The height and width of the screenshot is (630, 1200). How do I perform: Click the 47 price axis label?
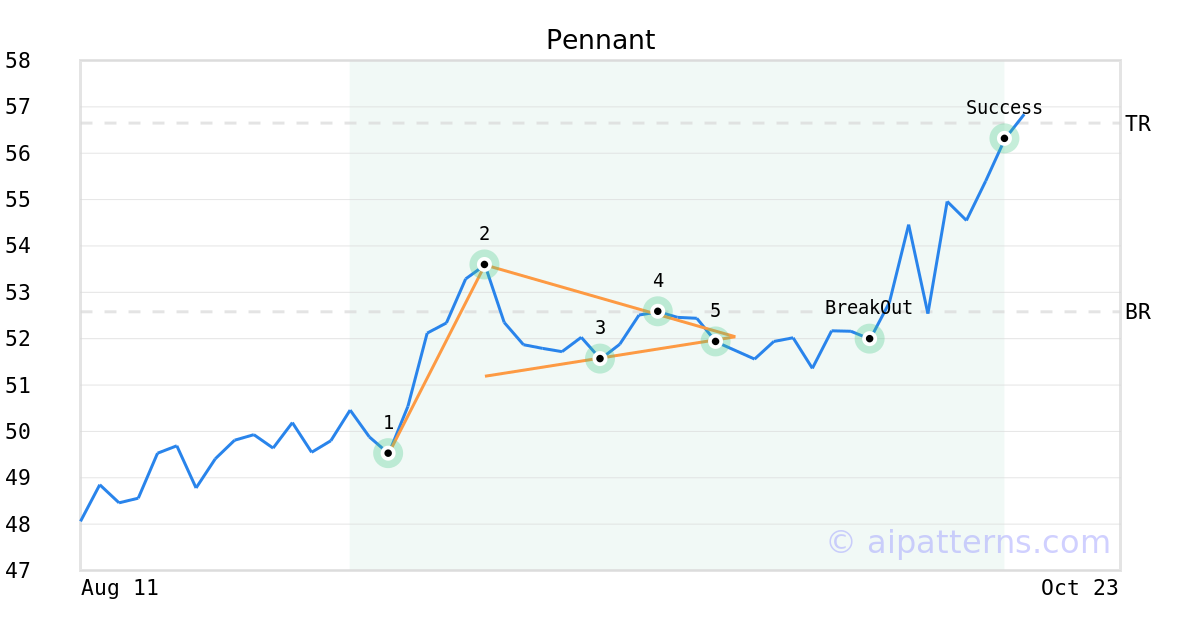[18, 571]
